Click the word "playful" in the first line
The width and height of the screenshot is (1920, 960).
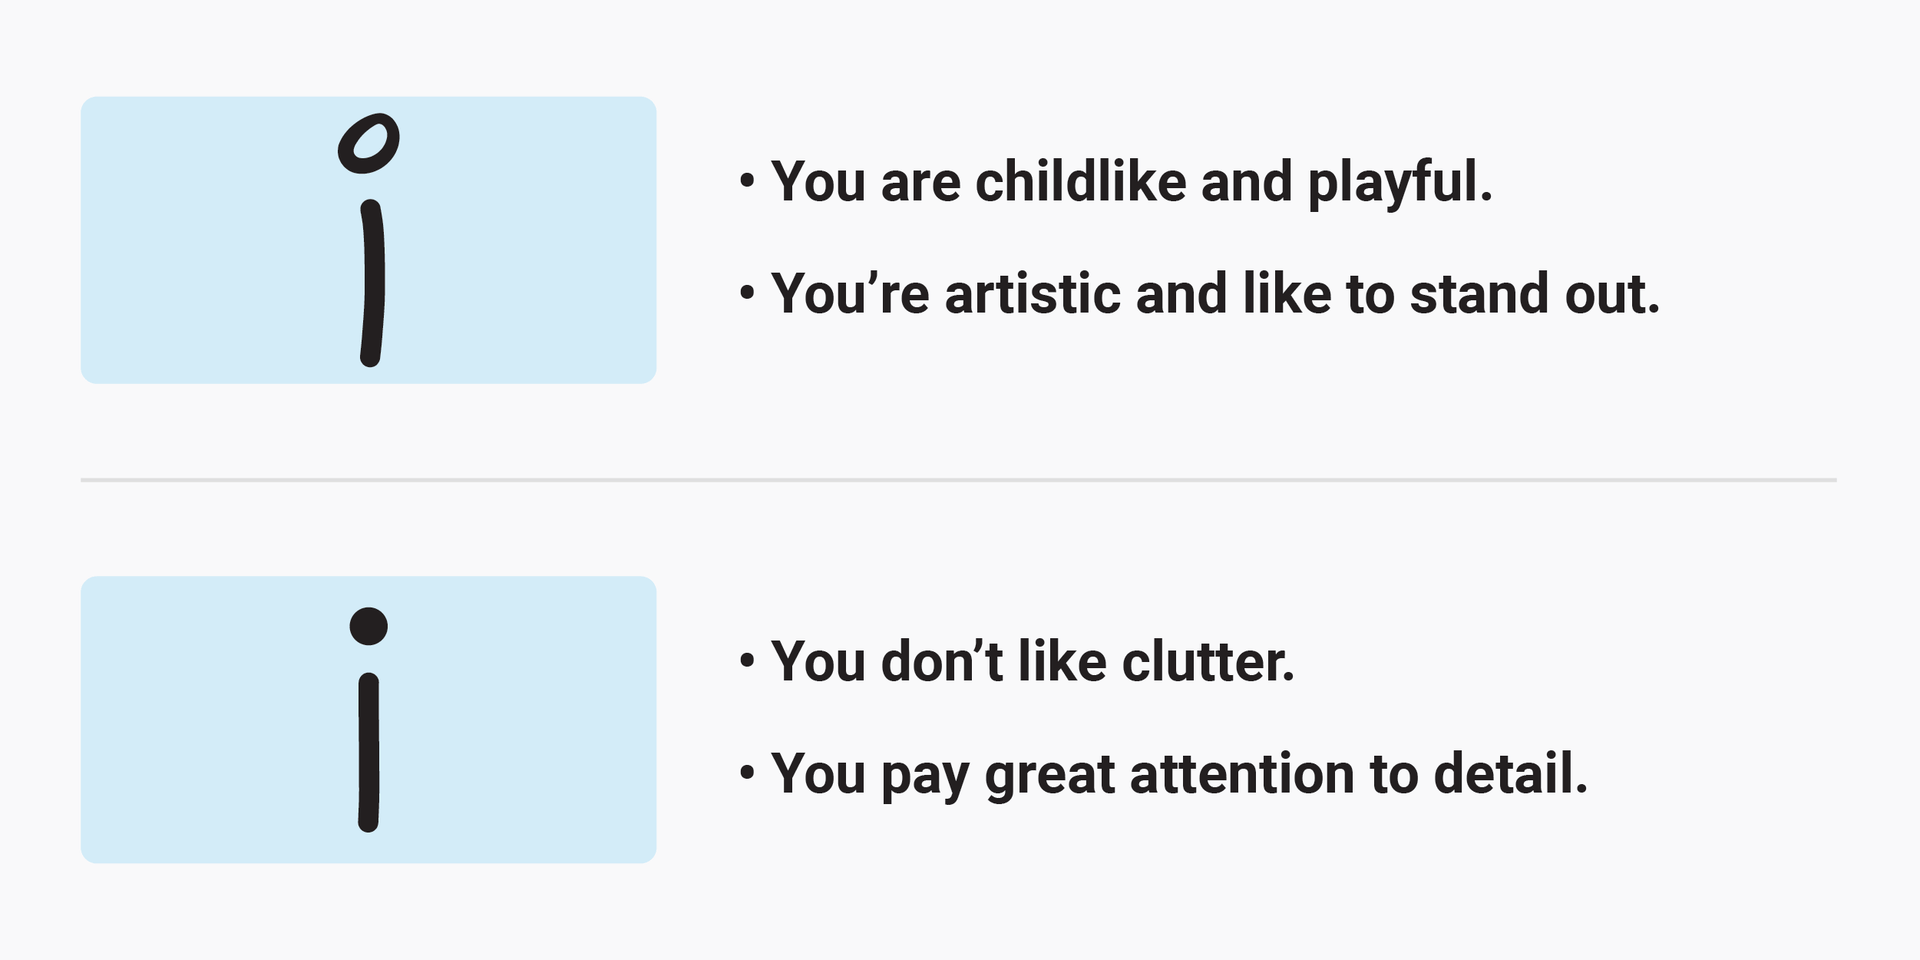coord(1393,185)
